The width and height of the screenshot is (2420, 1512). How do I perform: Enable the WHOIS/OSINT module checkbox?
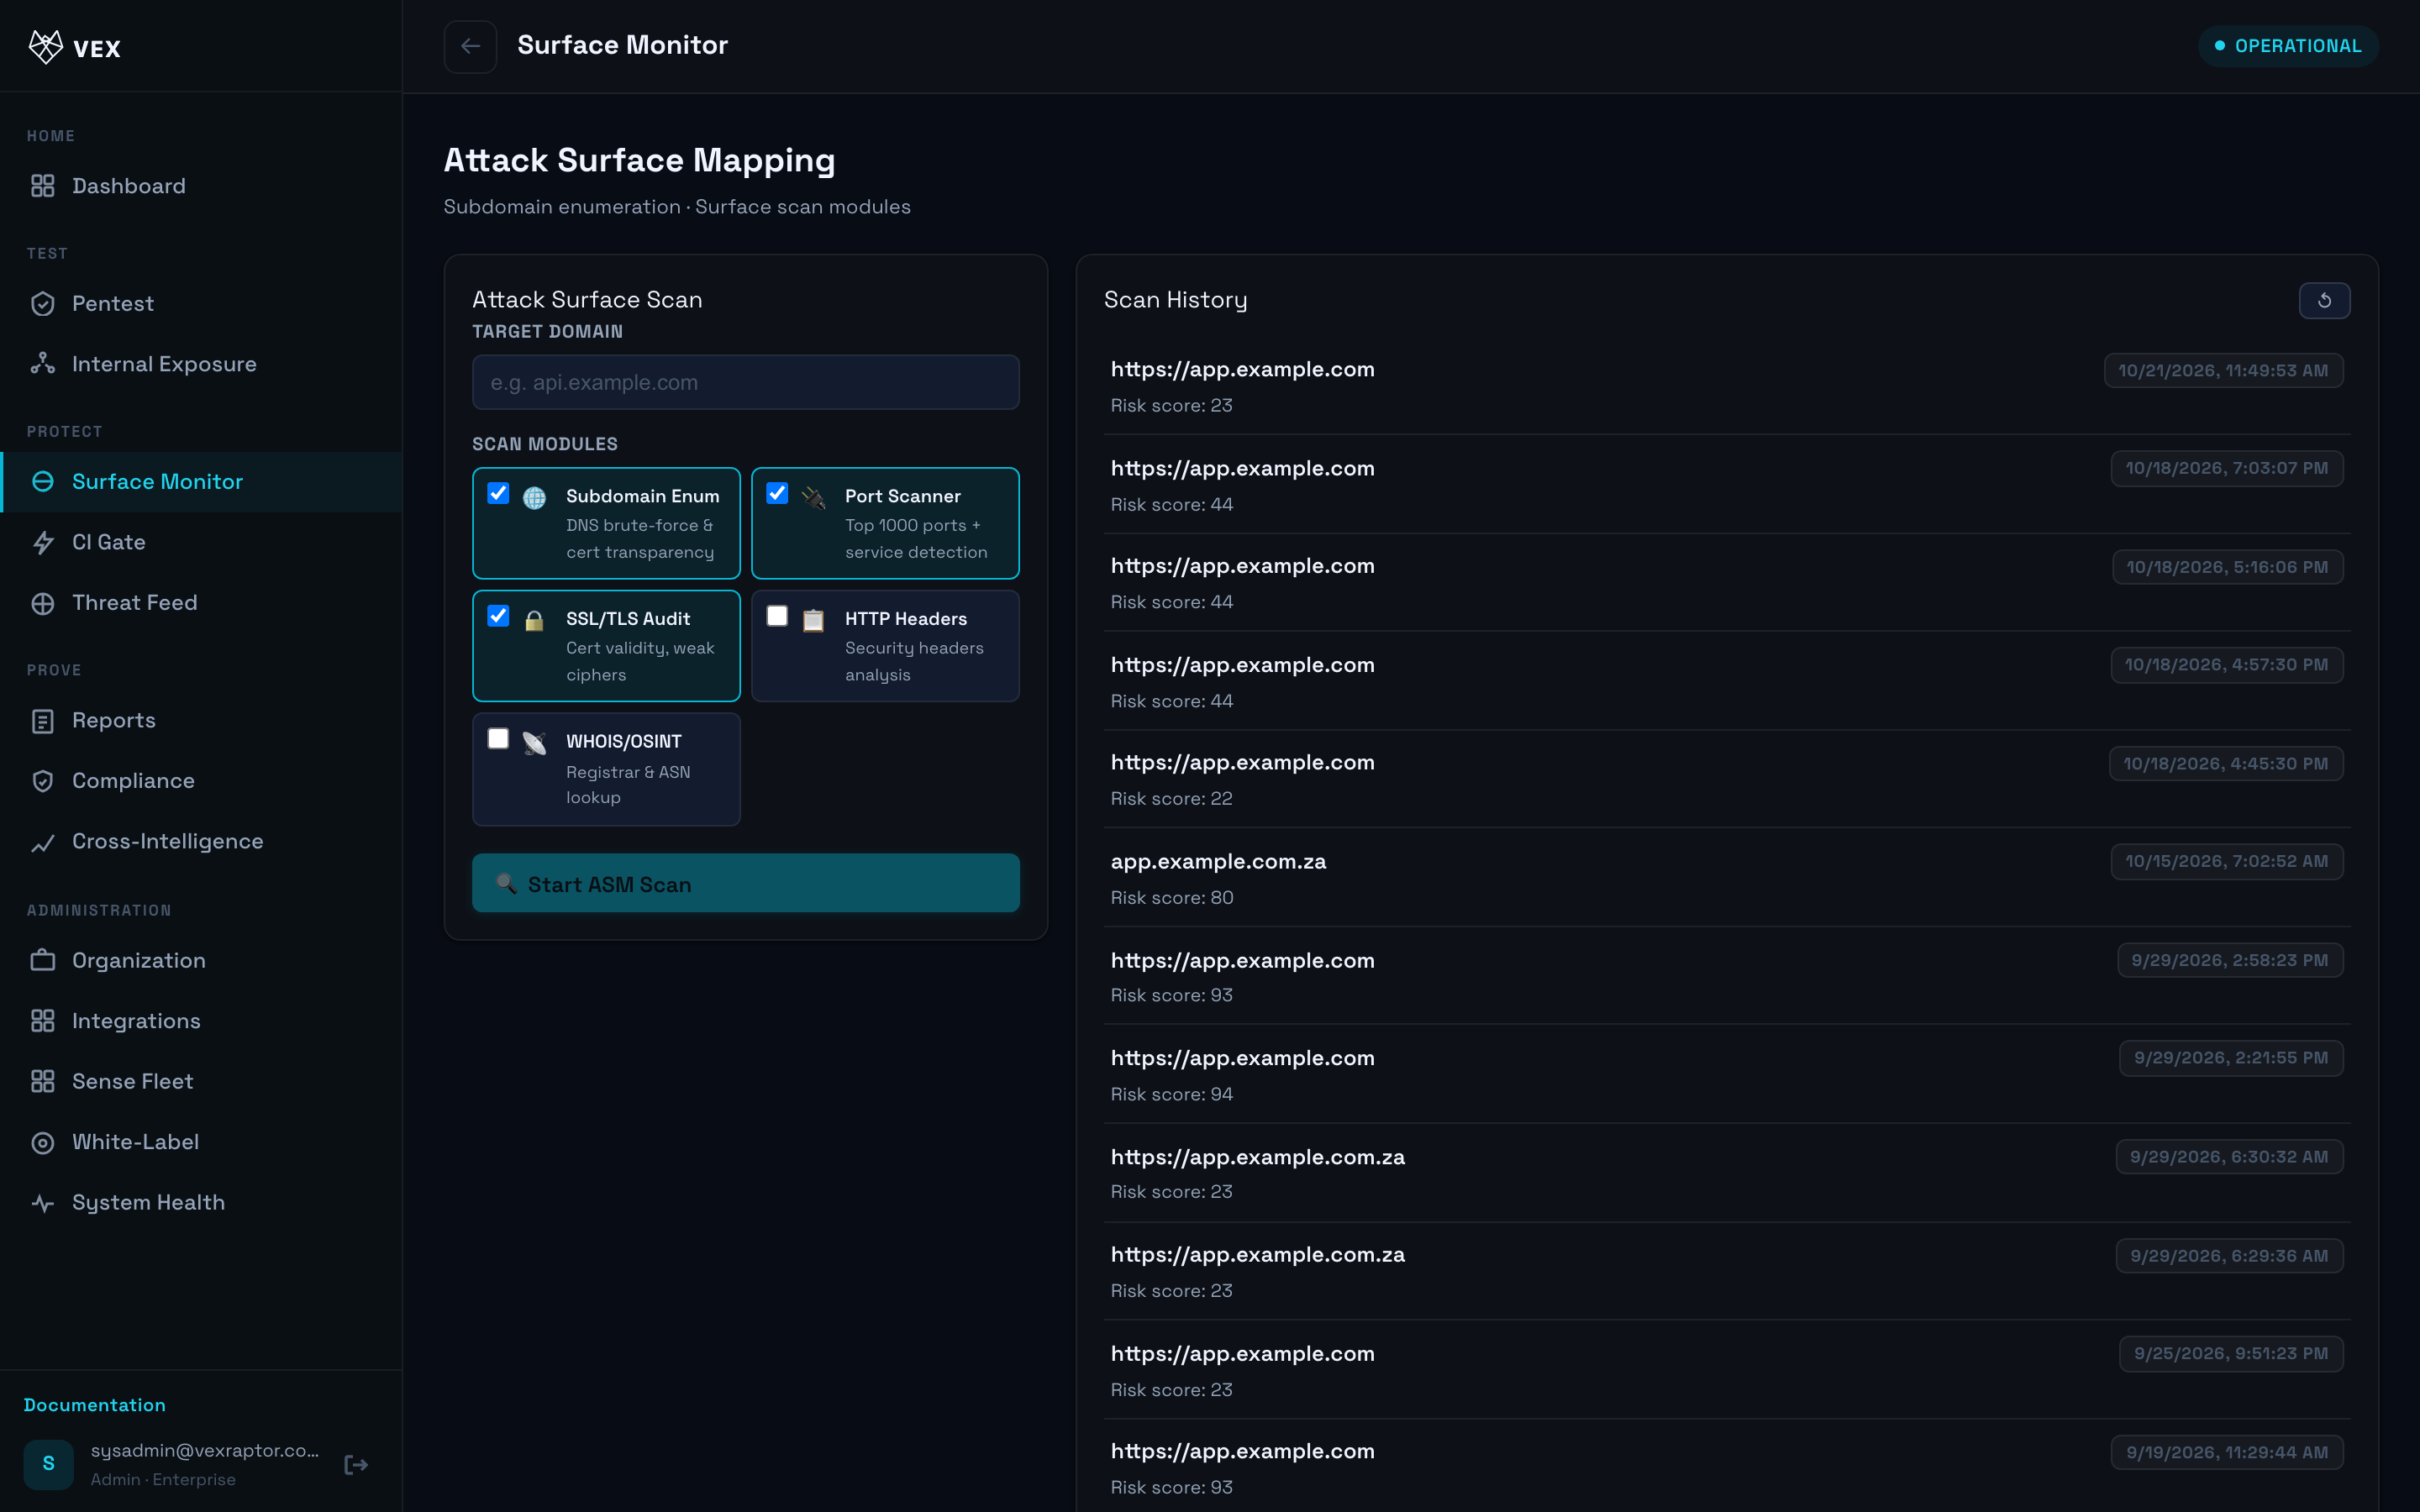(x=498, y=739)
